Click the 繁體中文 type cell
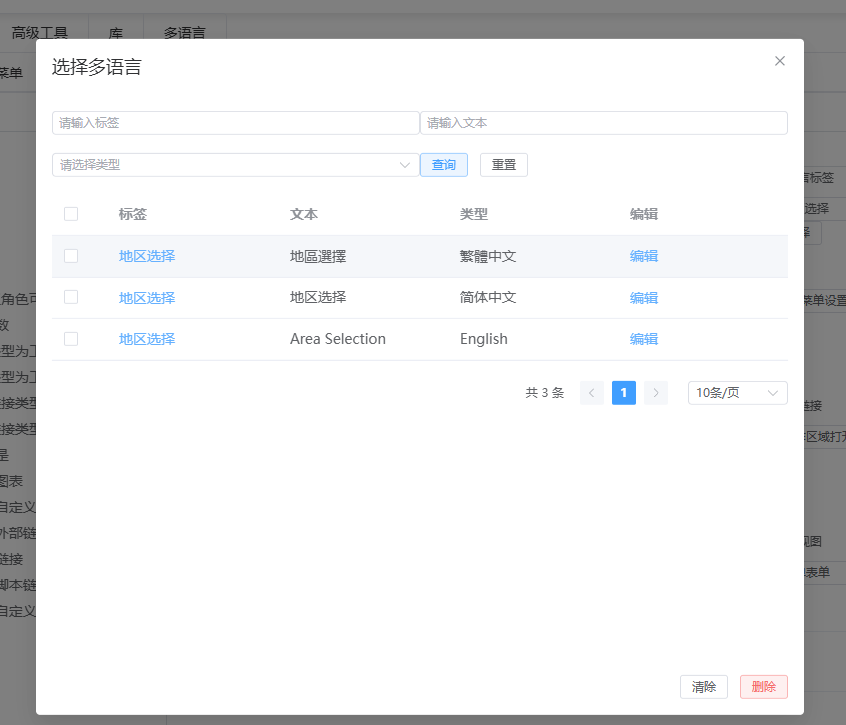This screenshot has height=725, width=846. click(x=488, y=256)
